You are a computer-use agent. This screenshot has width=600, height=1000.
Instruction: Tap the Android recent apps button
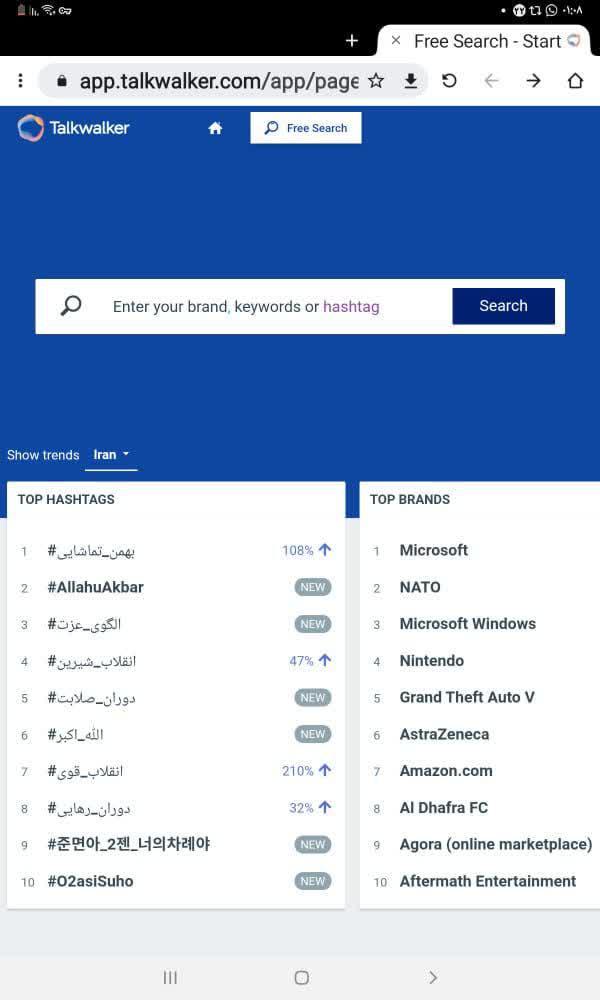click(170, 977)
